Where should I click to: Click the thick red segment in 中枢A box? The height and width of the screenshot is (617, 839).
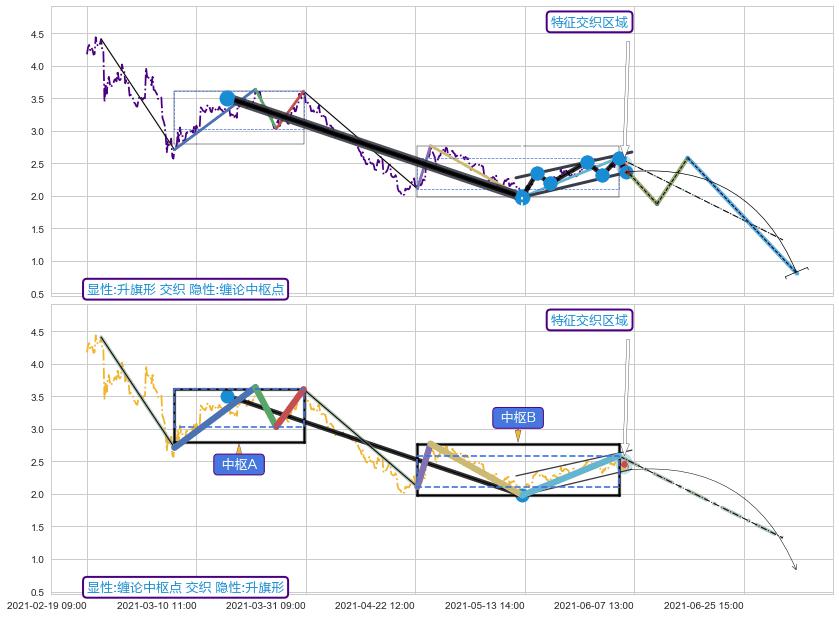pyautogui.click(x=290, y=408)
